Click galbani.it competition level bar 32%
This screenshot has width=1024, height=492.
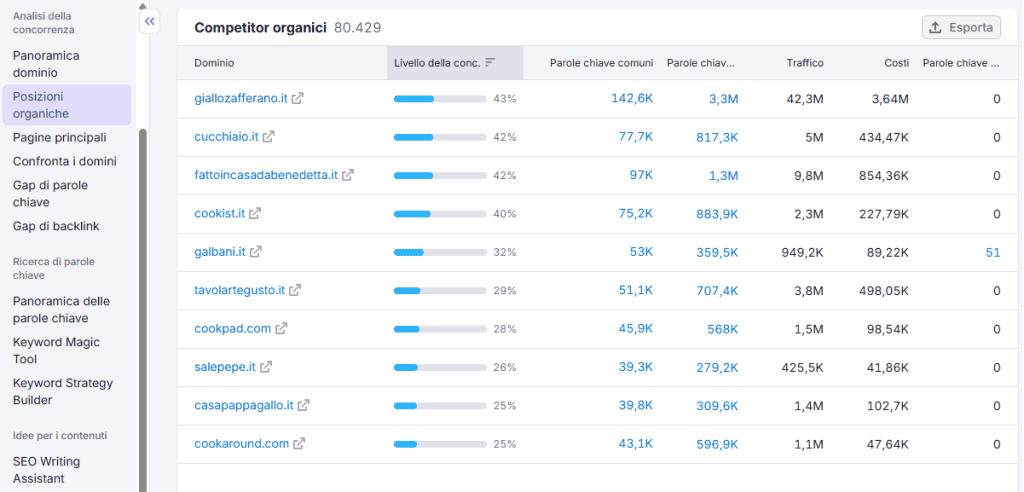[440, 252]
